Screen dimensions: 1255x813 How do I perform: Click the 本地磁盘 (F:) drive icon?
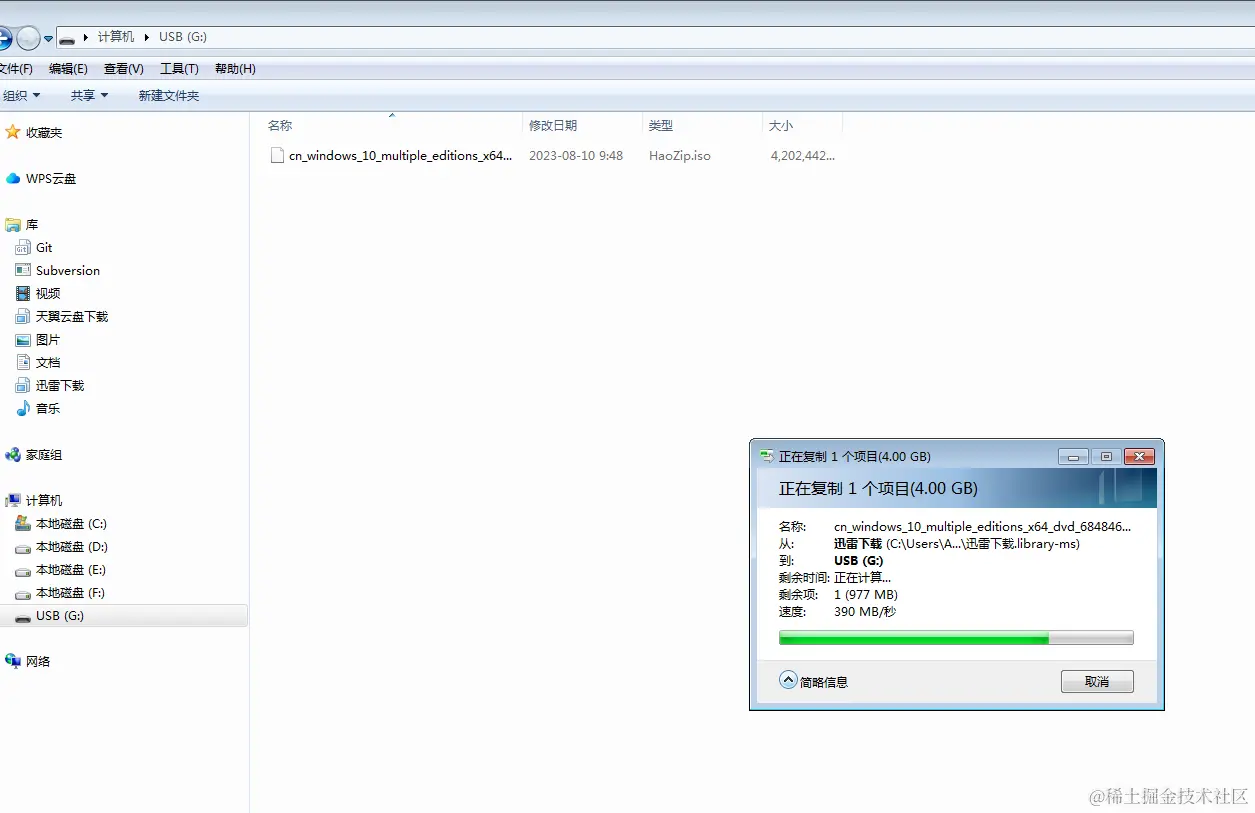tap(23, 593)
